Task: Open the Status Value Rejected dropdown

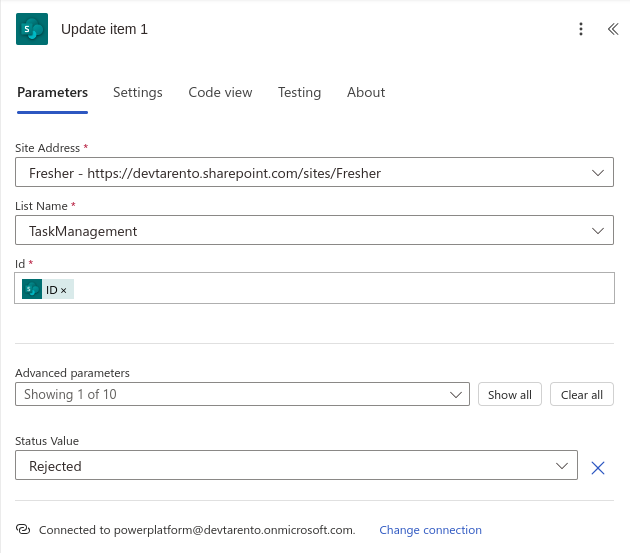Action: tap(562, 466)
